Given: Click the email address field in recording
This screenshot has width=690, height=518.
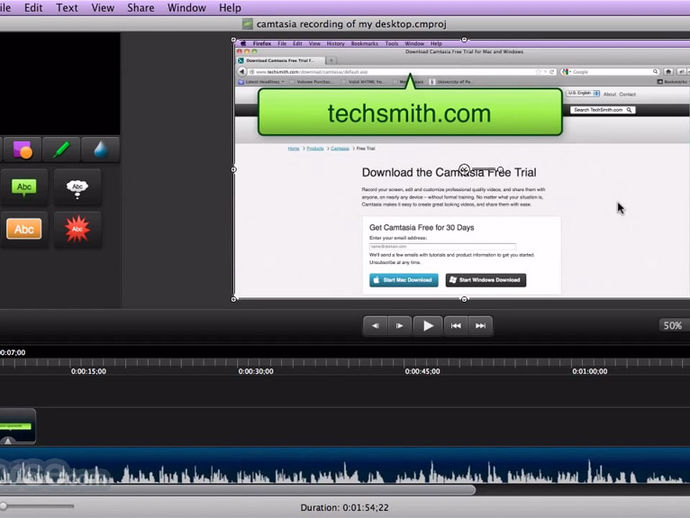Looking at the screenshot, I should click(x=443, y=246).
